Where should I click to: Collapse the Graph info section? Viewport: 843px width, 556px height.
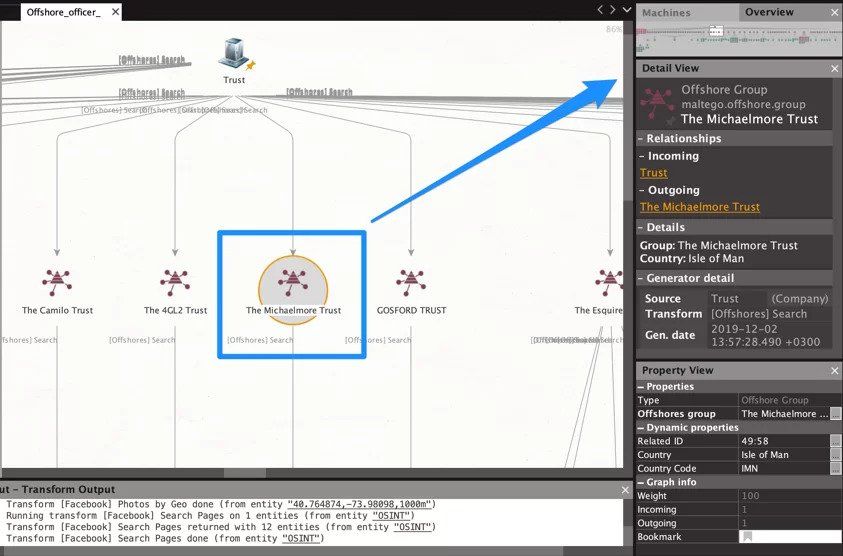(640, 482)
